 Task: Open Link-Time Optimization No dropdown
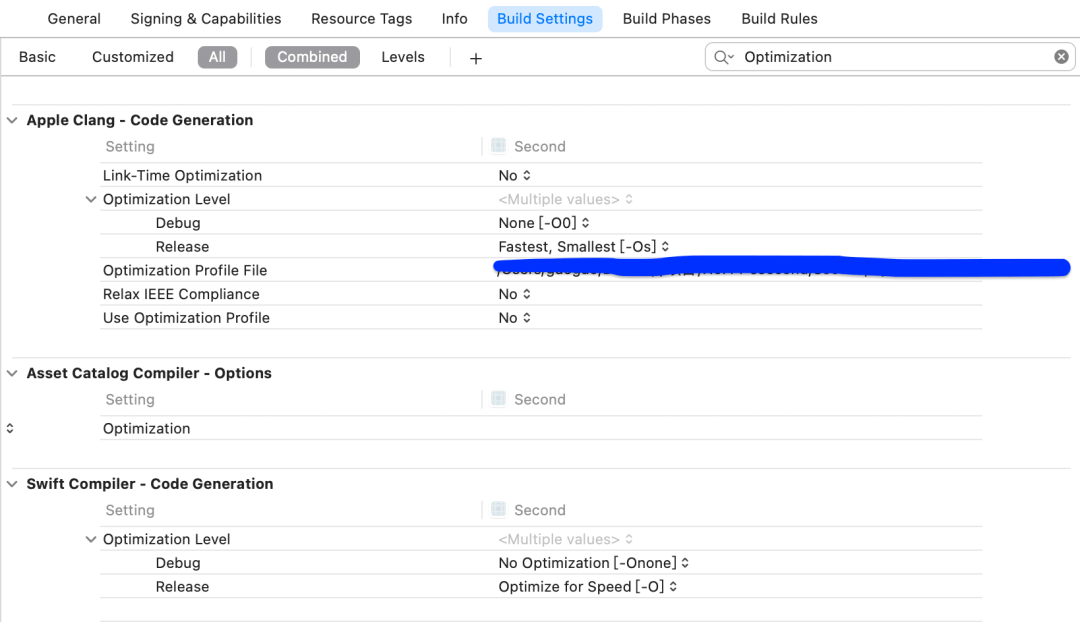(514, 175)
